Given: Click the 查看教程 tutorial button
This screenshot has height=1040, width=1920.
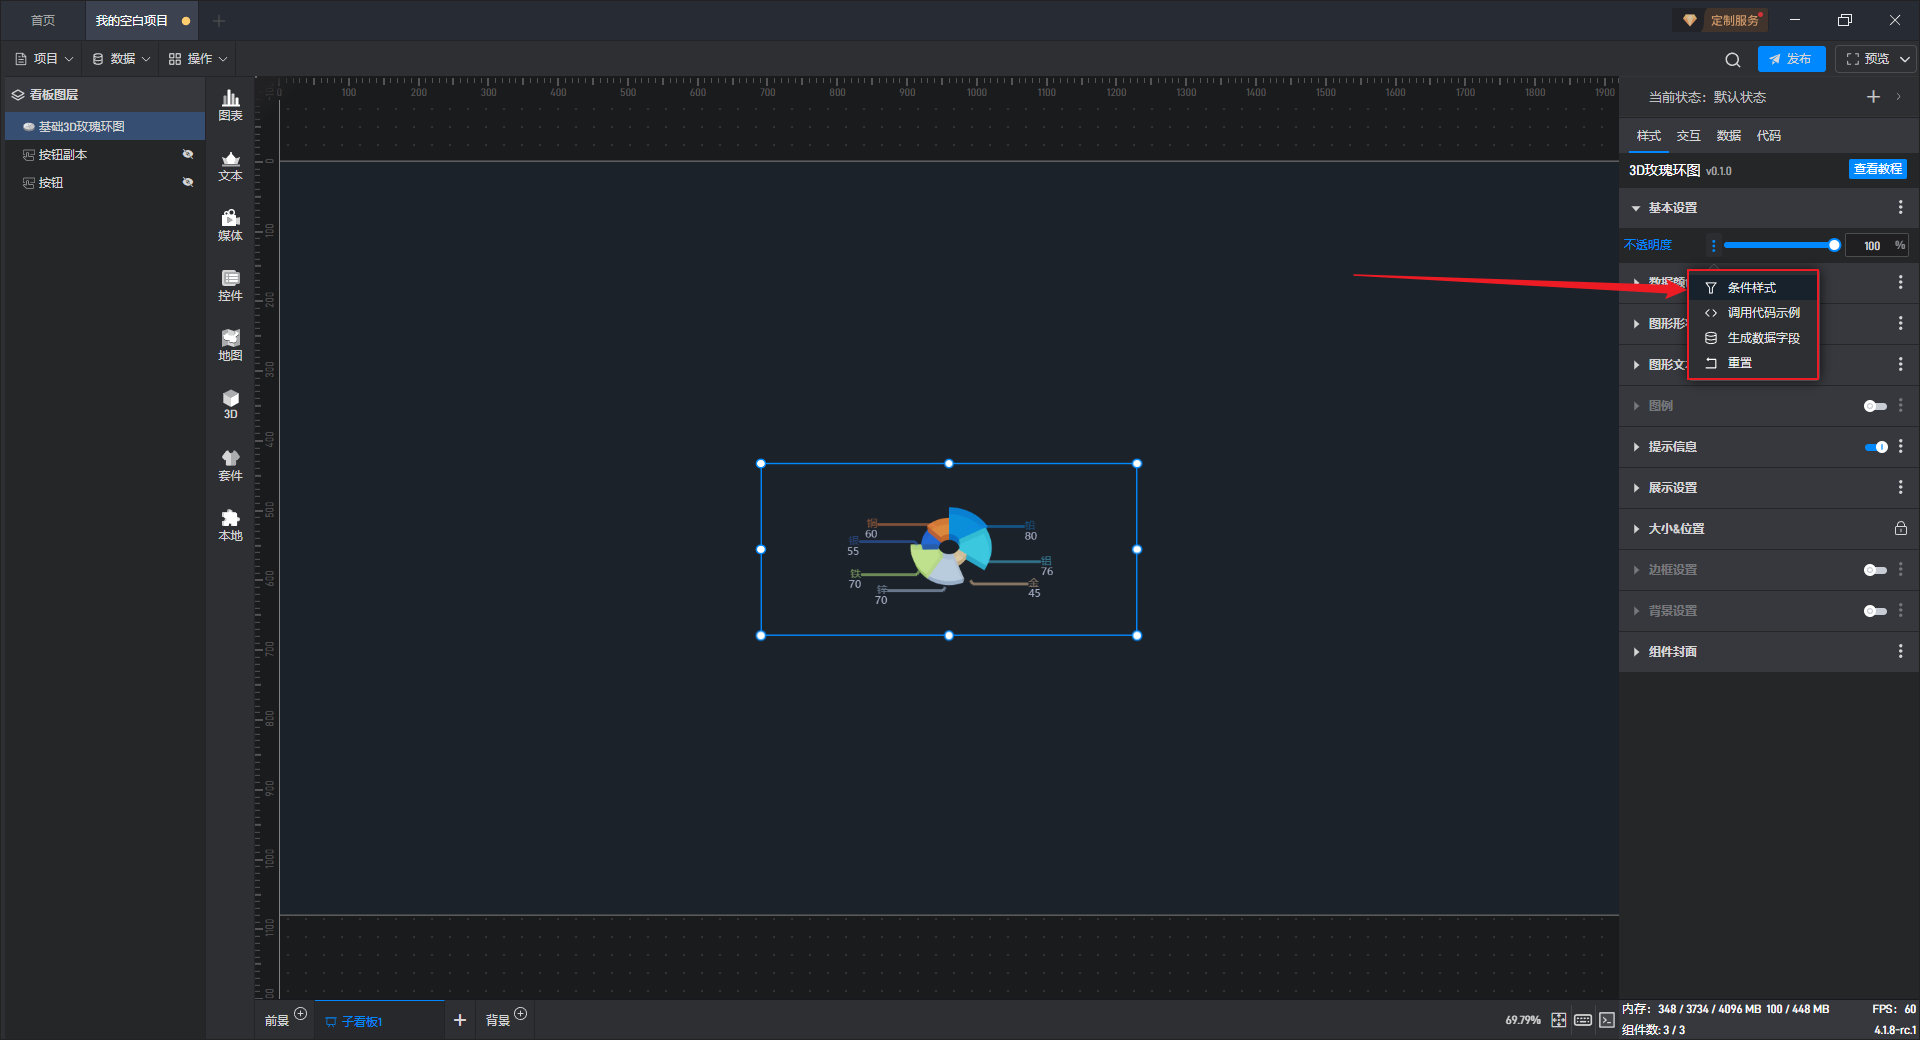Looking at the screenshot, I should 1877,170.
